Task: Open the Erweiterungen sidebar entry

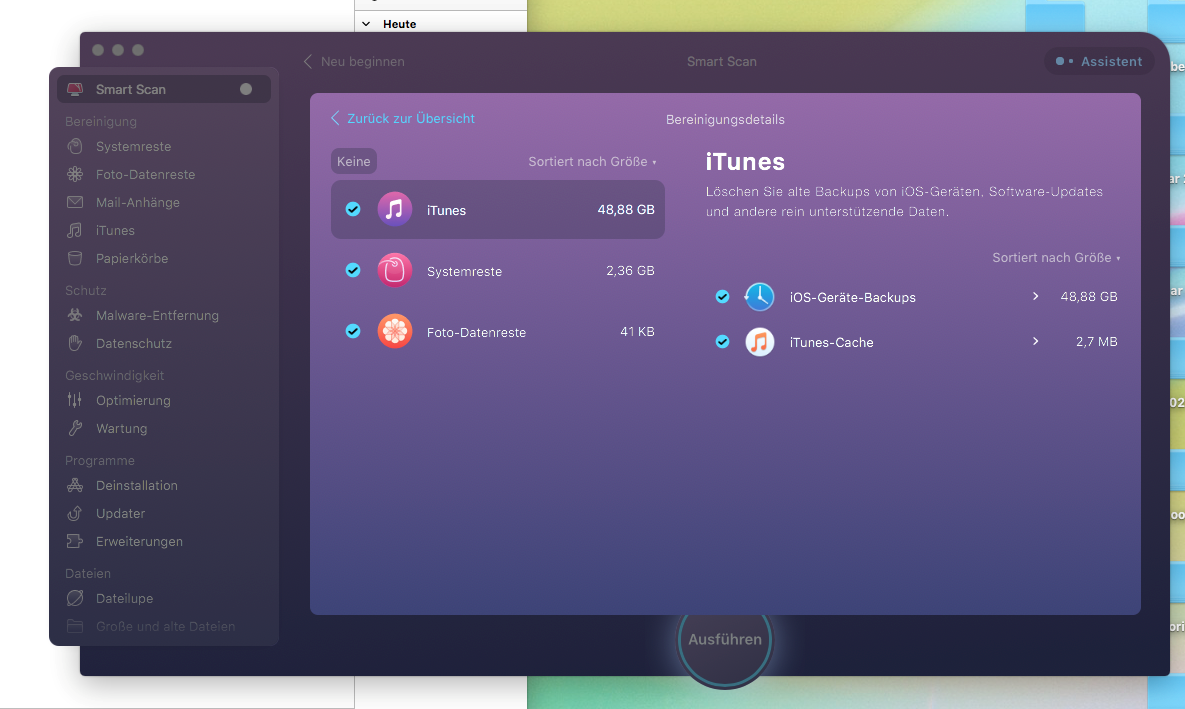Action: point(163,541)
